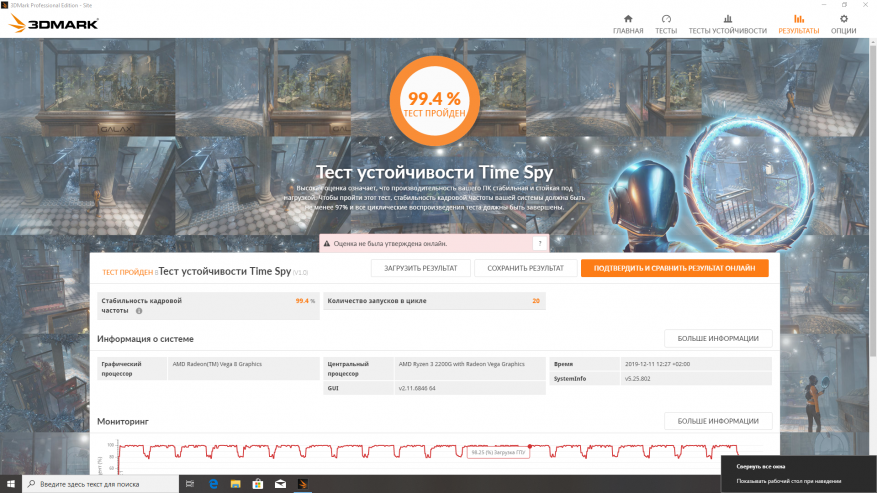Image resolution: width=877 pixels, height=493 pixels.
Task: Switch to the ТЕСТЫ tab
Action: [x=666, y=24]
